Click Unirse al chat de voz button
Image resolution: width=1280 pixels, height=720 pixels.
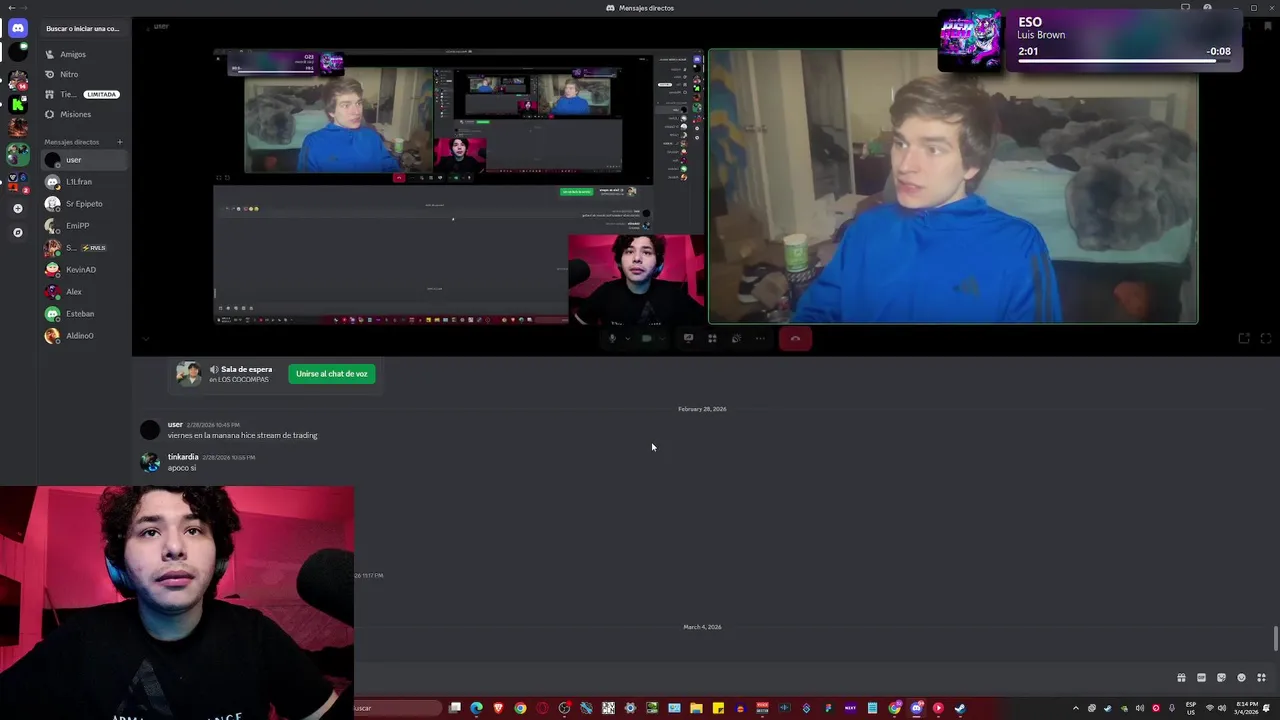tap(332, 374)
